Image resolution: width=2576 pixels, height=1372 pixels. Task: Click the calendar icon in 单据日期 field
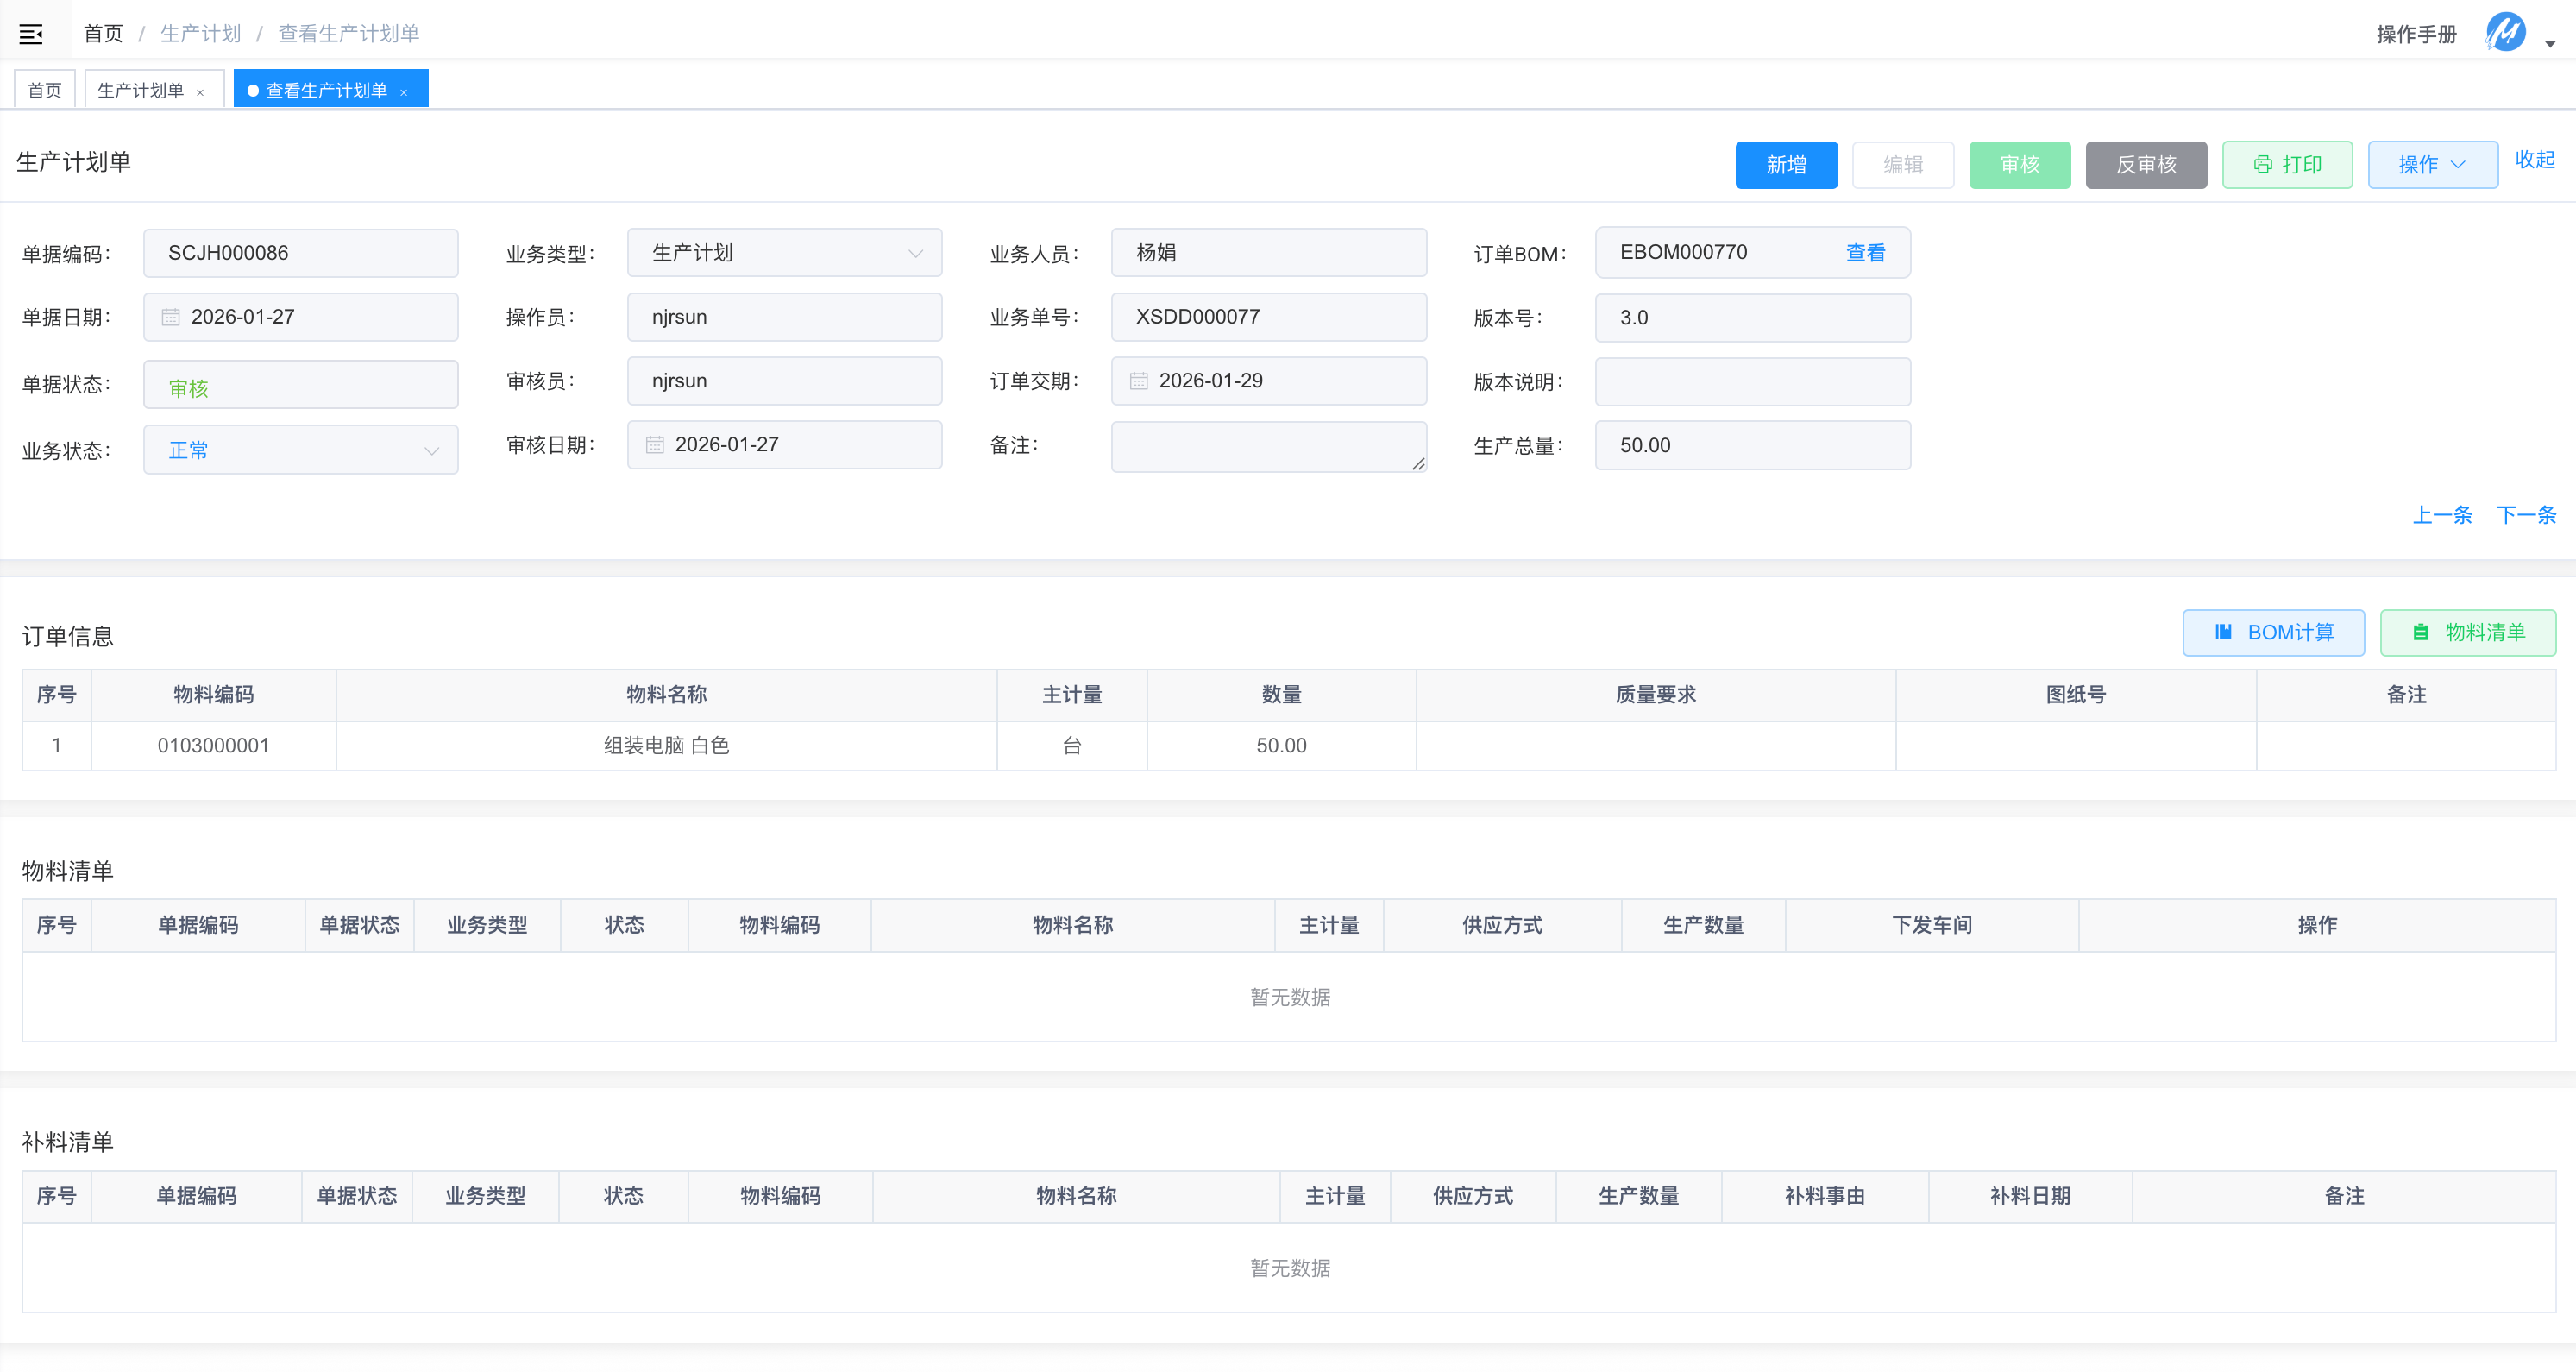click(x=171, y=317)
